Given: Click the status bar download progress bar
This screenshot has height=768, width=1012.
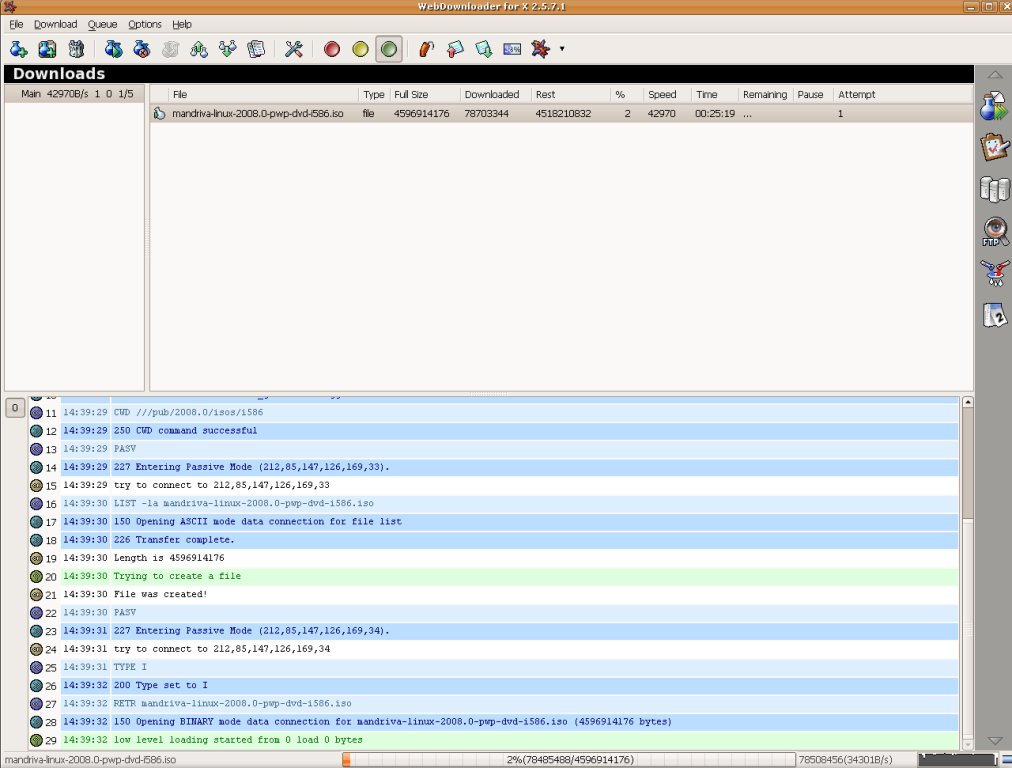Looking at the screenshot, I should [x=569, y=760].
